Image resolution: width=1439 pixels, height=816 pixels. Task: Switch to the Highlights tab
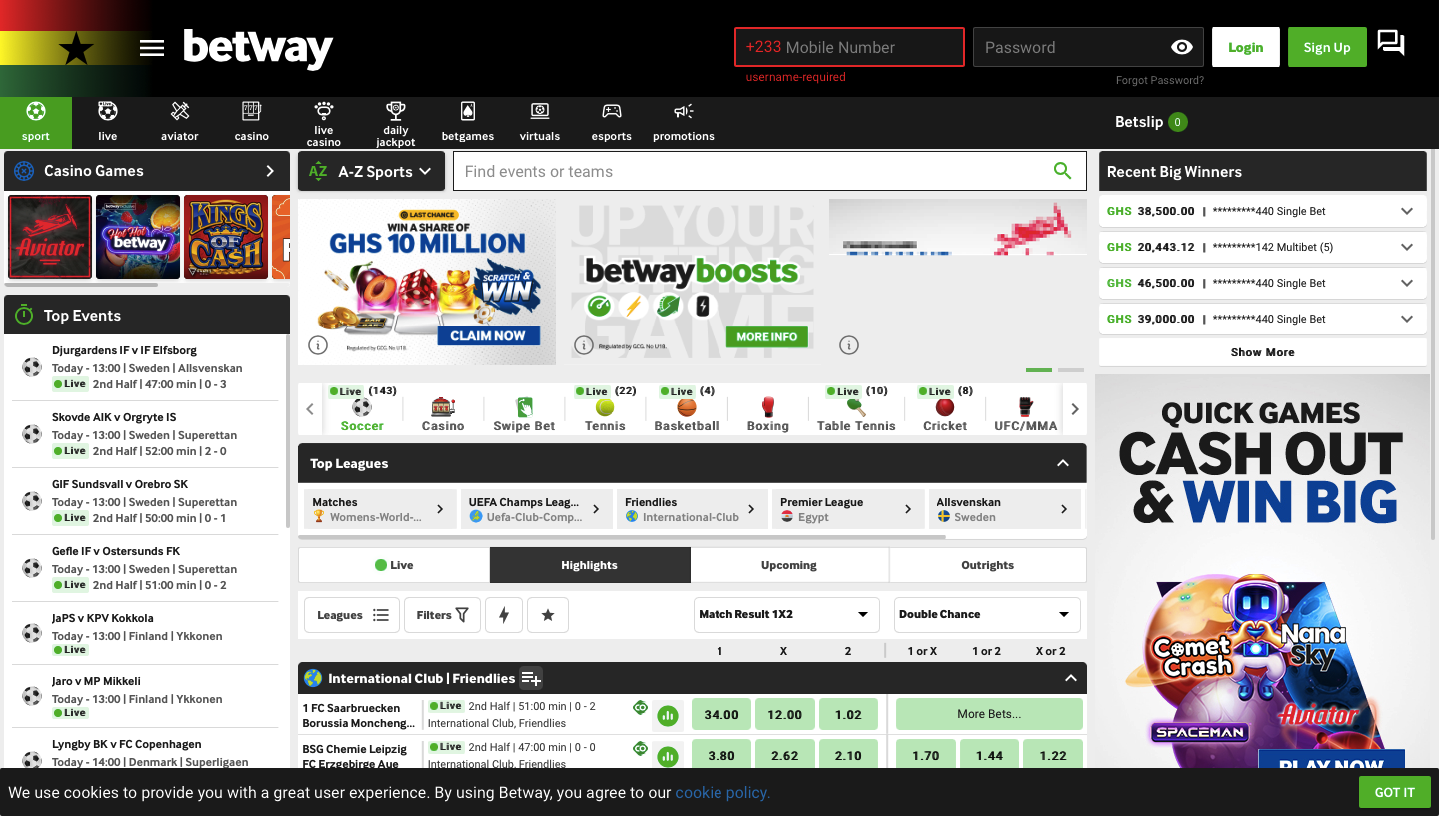(x=590, y=565)
